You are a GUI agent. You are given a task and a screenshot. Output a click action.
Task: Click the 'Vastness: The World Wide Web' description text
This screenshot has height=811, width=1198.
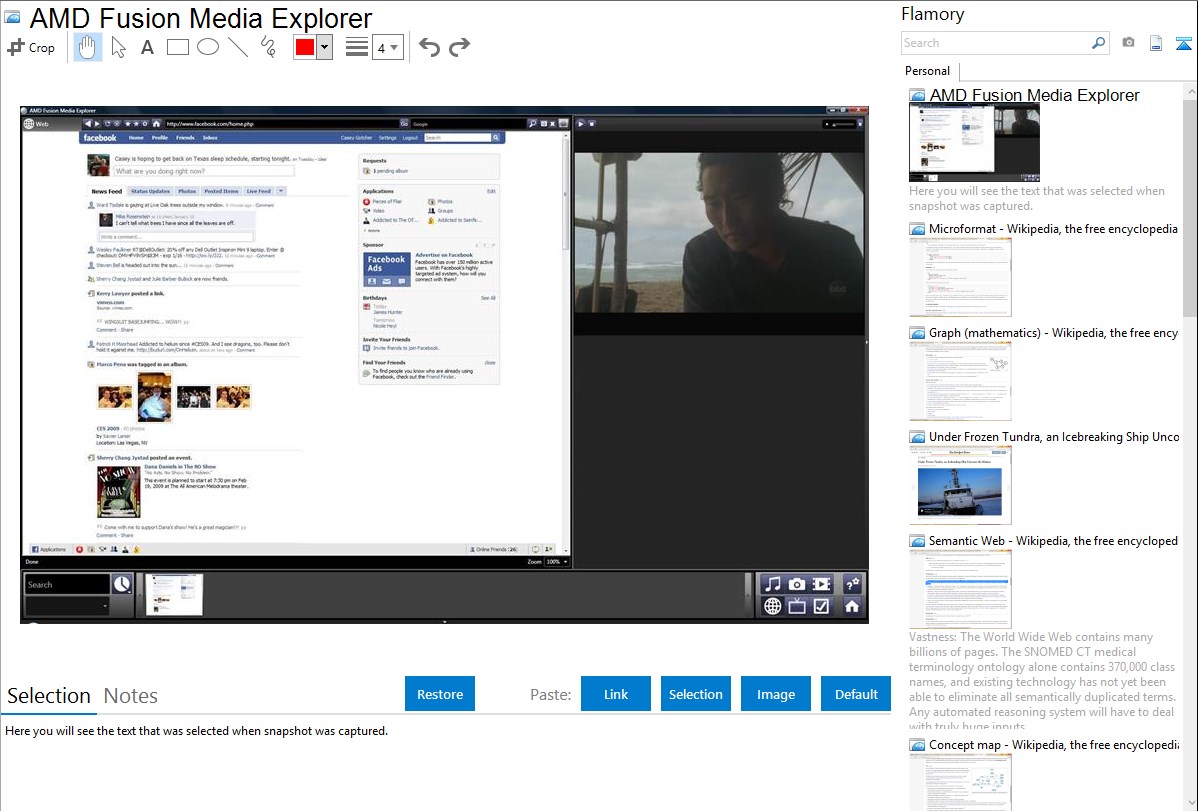click(1042, 681)
